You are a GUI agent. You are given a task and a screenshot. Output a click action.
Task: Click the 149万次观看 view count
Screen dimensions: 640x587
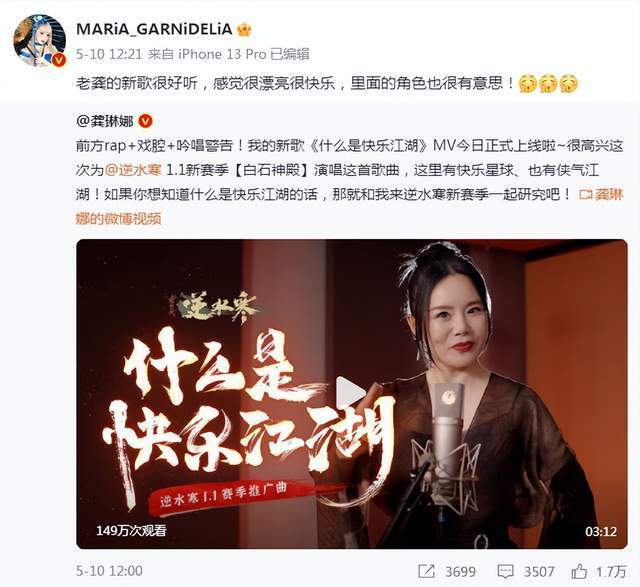point(131,531)
